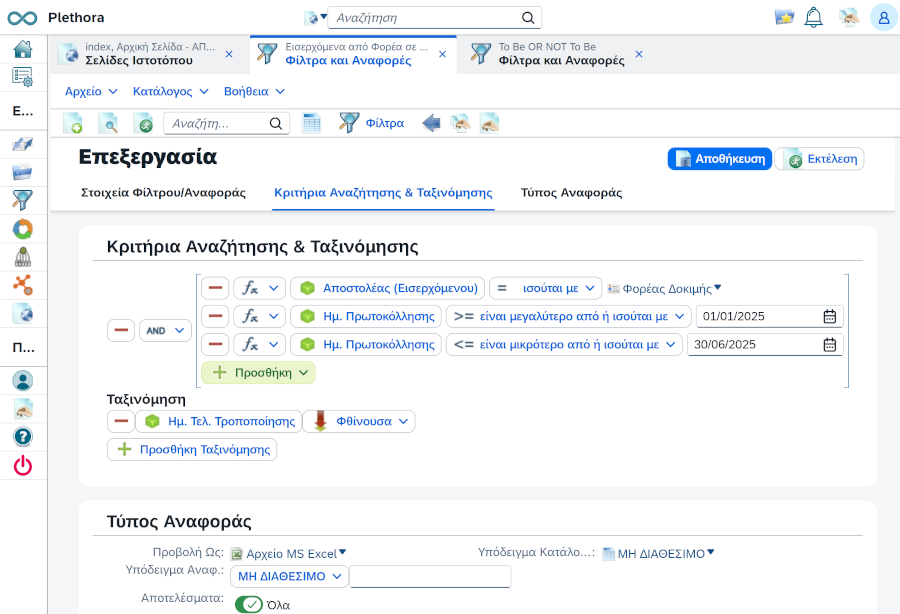The width and height of the screenshot is (900, 614).
Task: Open the calendar icon beside 01/01/2025
Action: [828, 315]
